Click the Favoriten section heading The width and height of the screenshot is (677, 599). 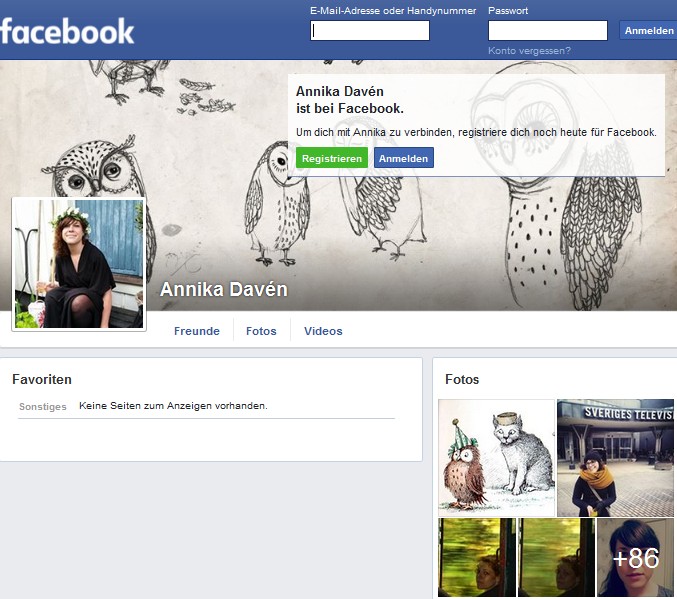(42, 379)
